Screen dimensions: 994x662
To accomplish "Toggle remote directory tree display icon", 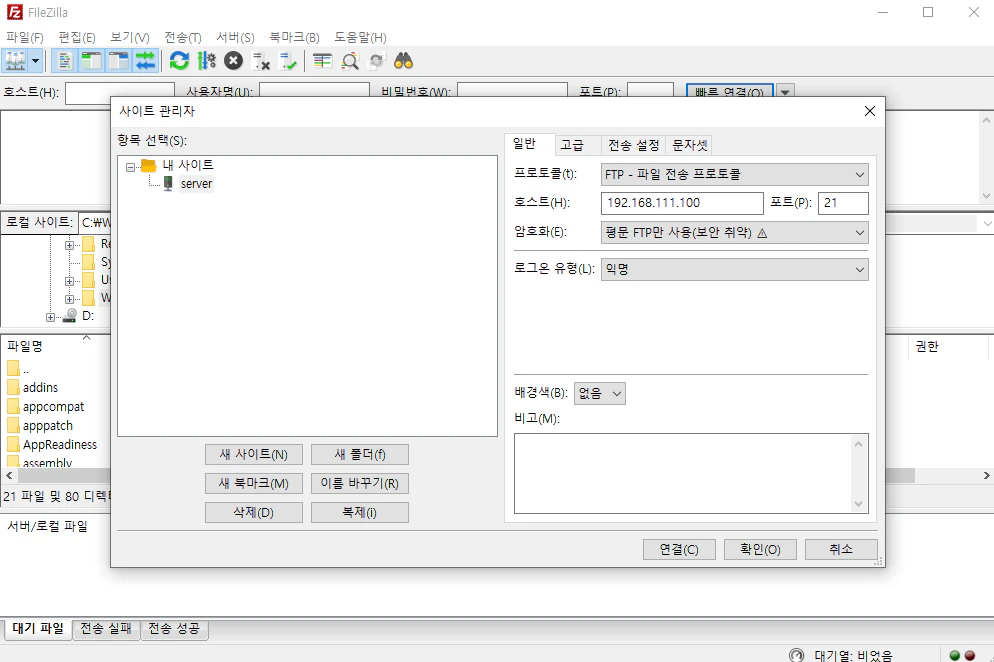I will [x=119, y=61].
